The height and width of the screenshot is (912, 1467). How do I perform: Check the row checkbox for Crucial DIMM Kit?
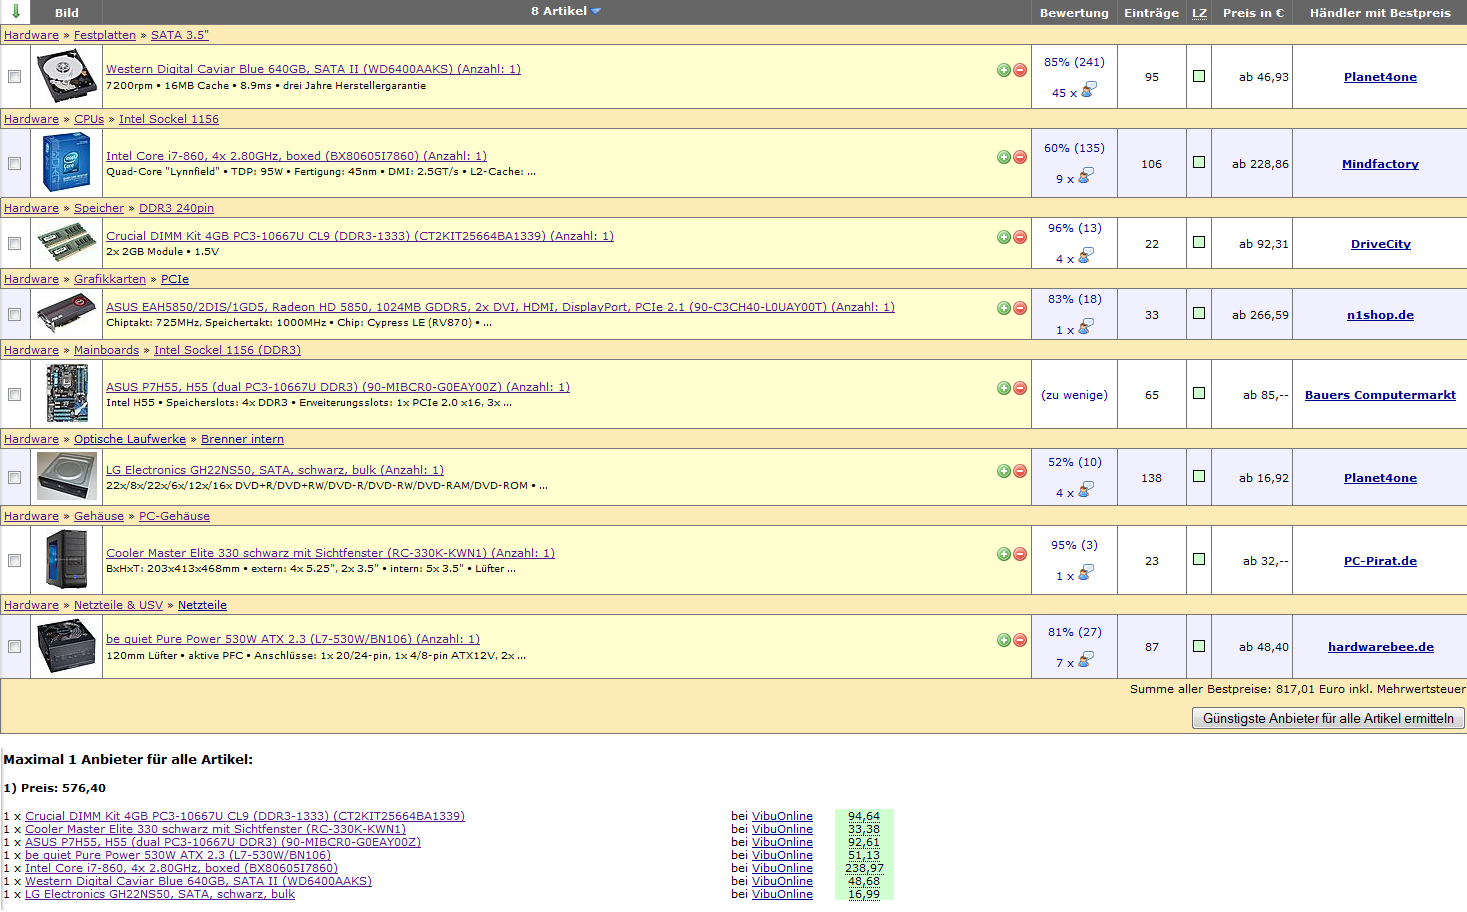(x=14, y=244)
